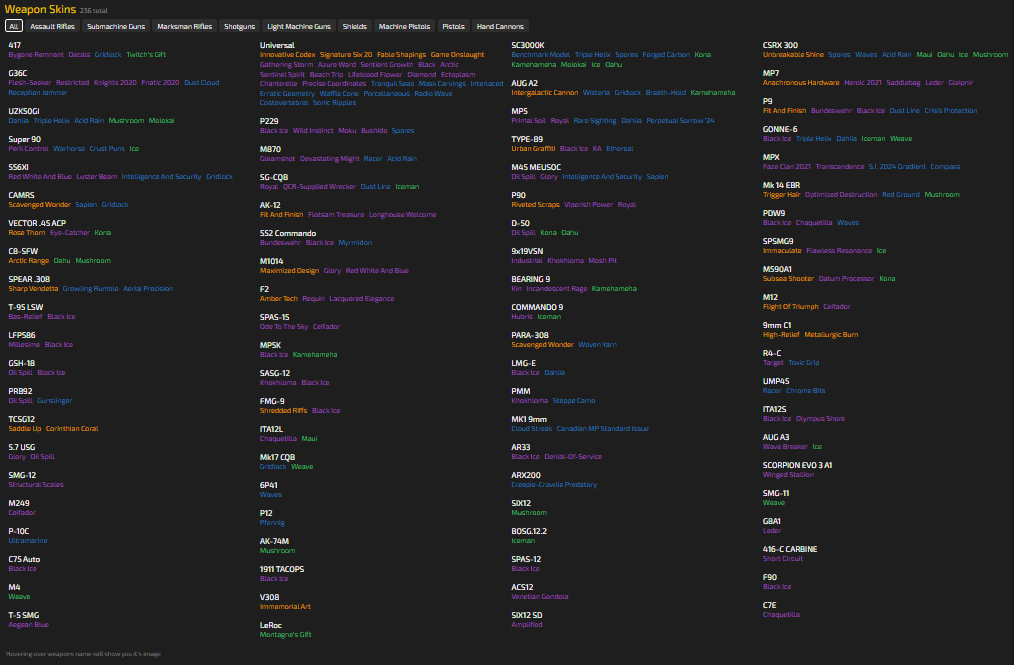This screenshot has height=665, width=1014.
Task: Select the Innovative Codex universal skin
Action: (x=288, y=54)
